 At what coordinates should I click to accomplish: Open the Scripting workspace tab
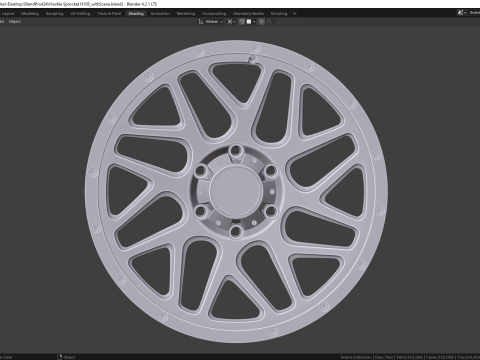tap(279, 14)
